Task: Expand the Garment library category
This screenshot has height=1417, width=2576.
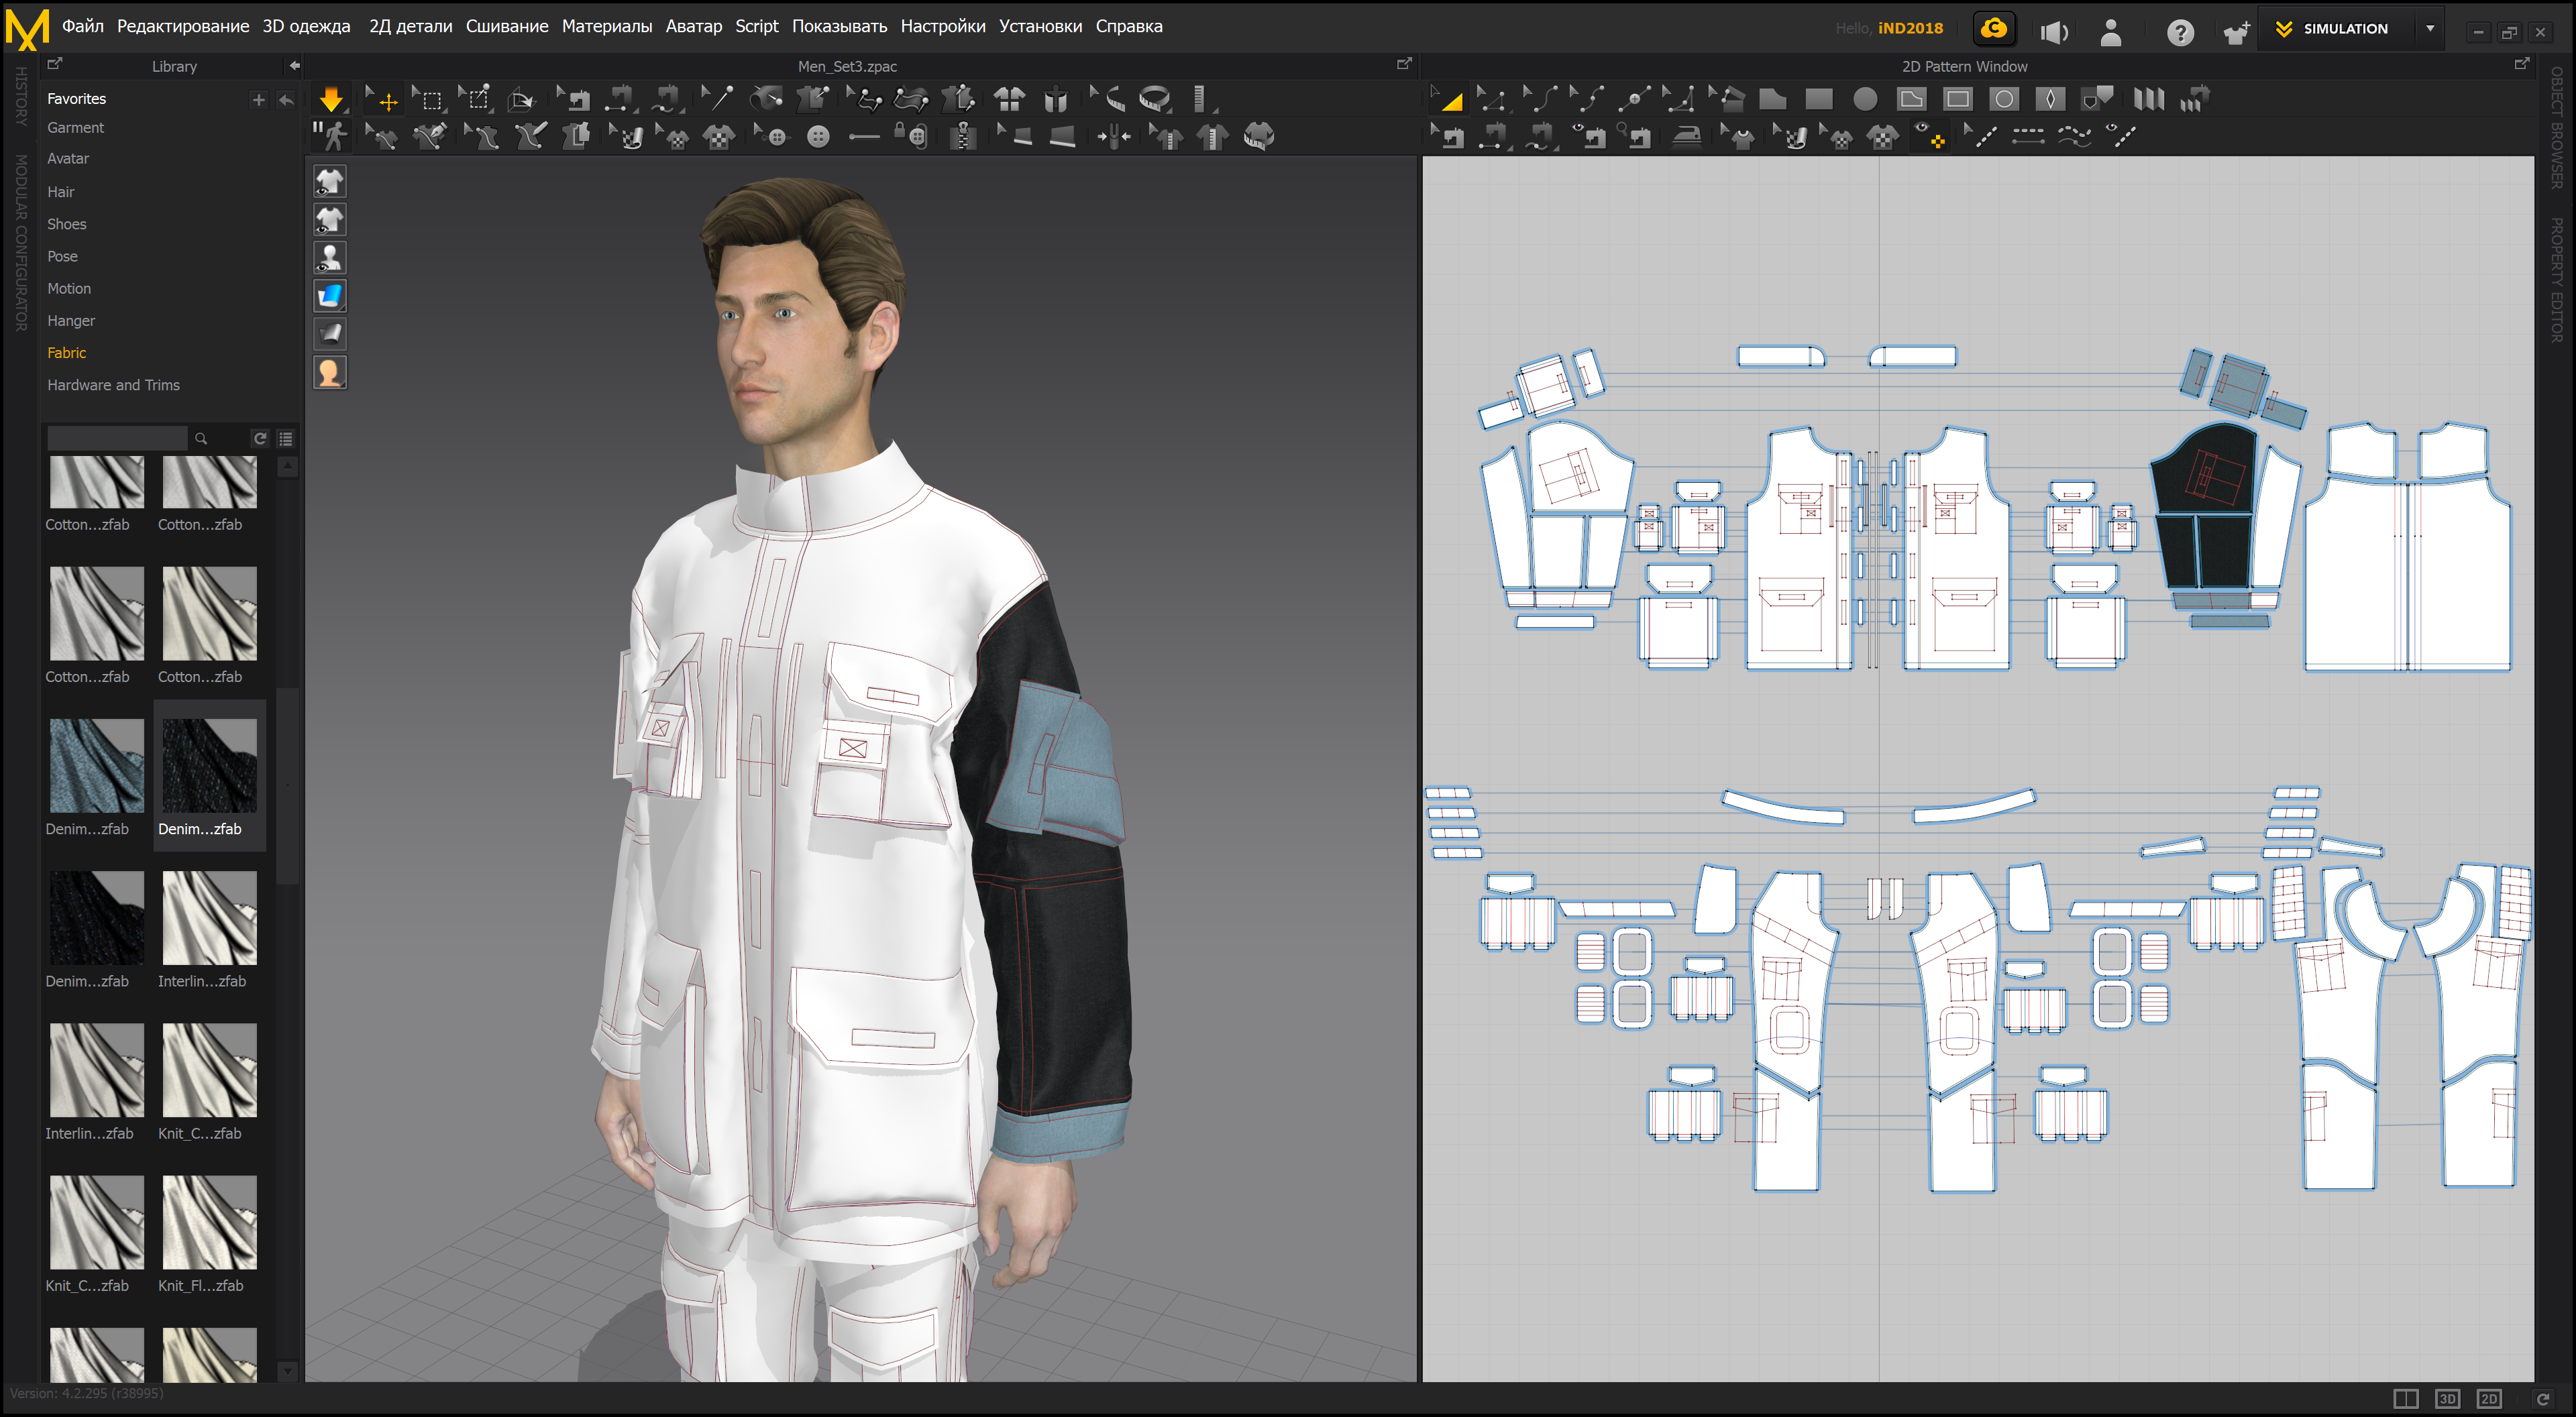Action: coord(75,127)
